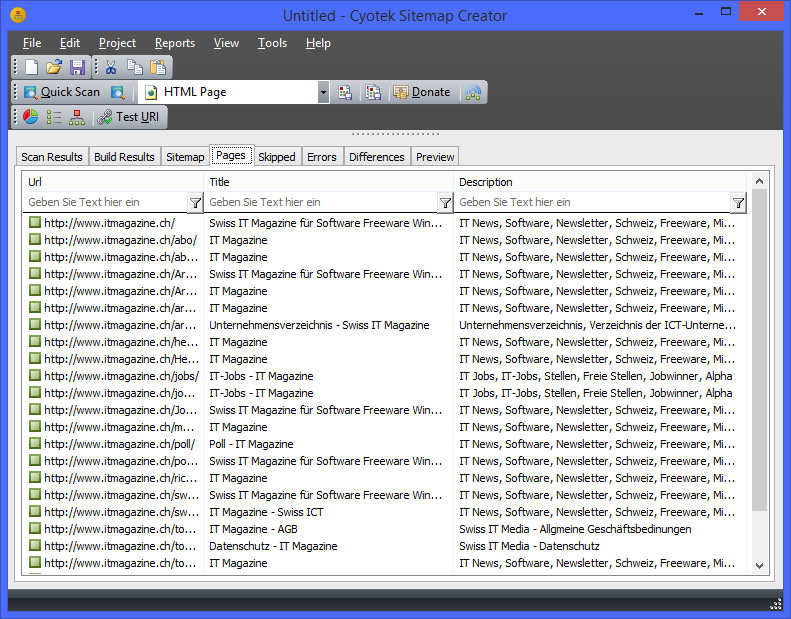Open the Reports menu

[x=175, y=43]
